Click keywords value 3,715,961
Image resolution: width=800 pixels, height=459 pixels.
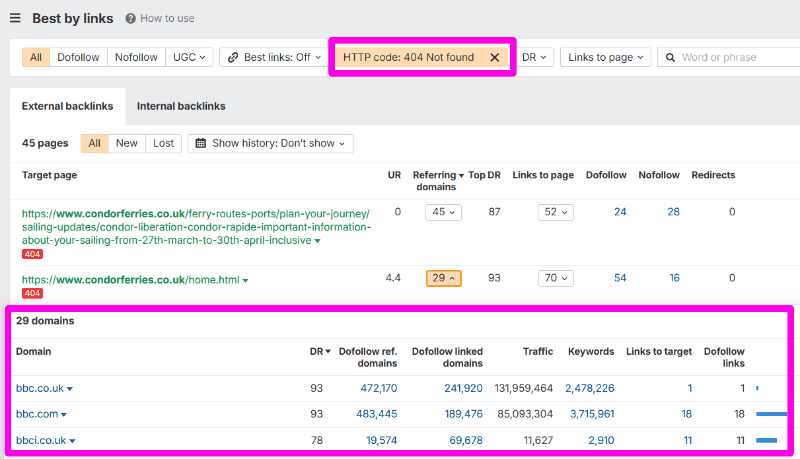coord(592,414)
